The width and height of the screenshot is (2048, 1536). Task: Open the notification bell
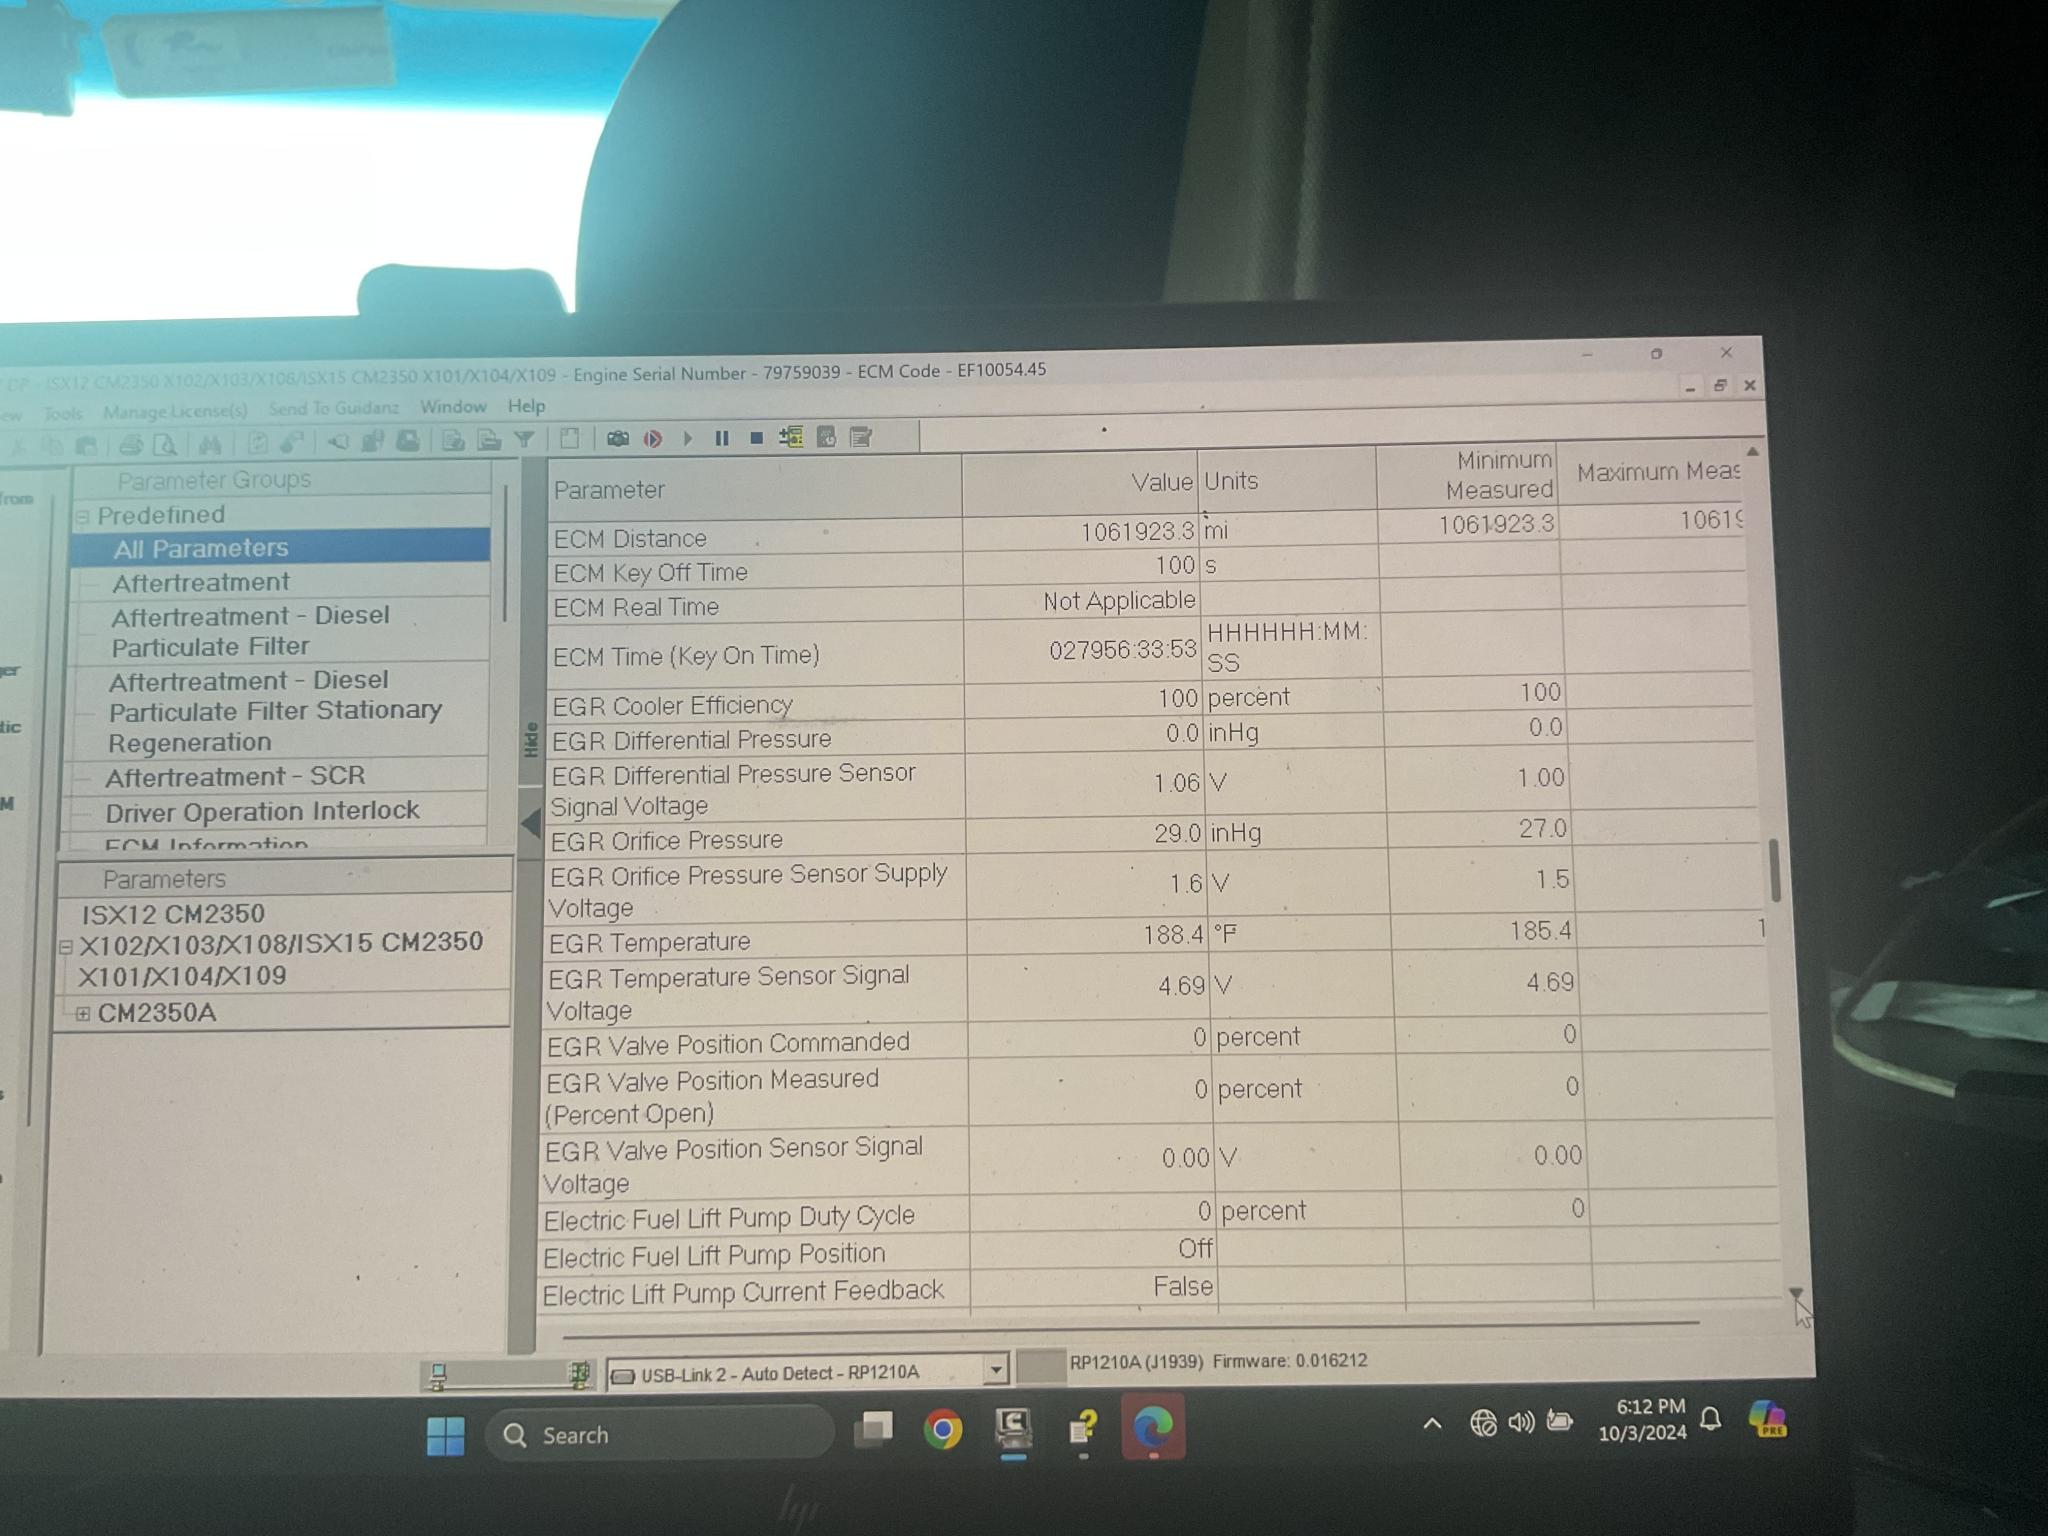click(x=1711, y=1419)
